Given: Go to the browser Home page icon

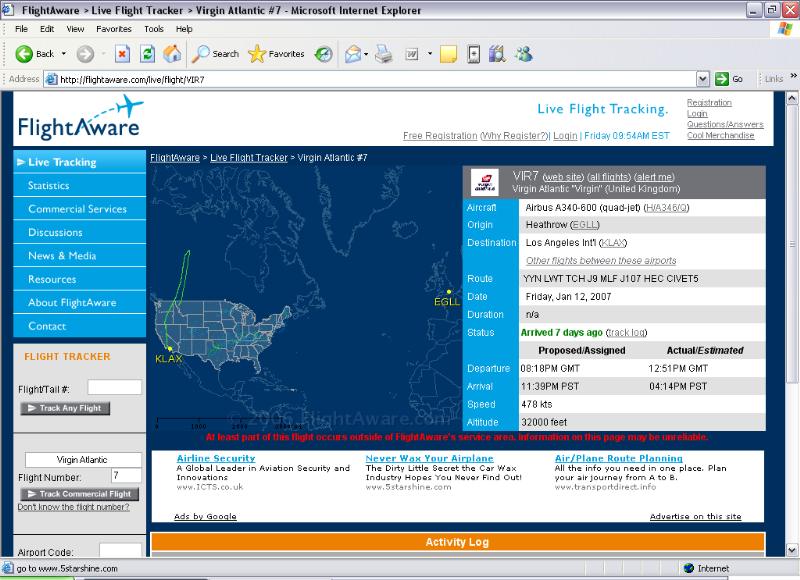Looking at the screenshot, I should point(172,53).
